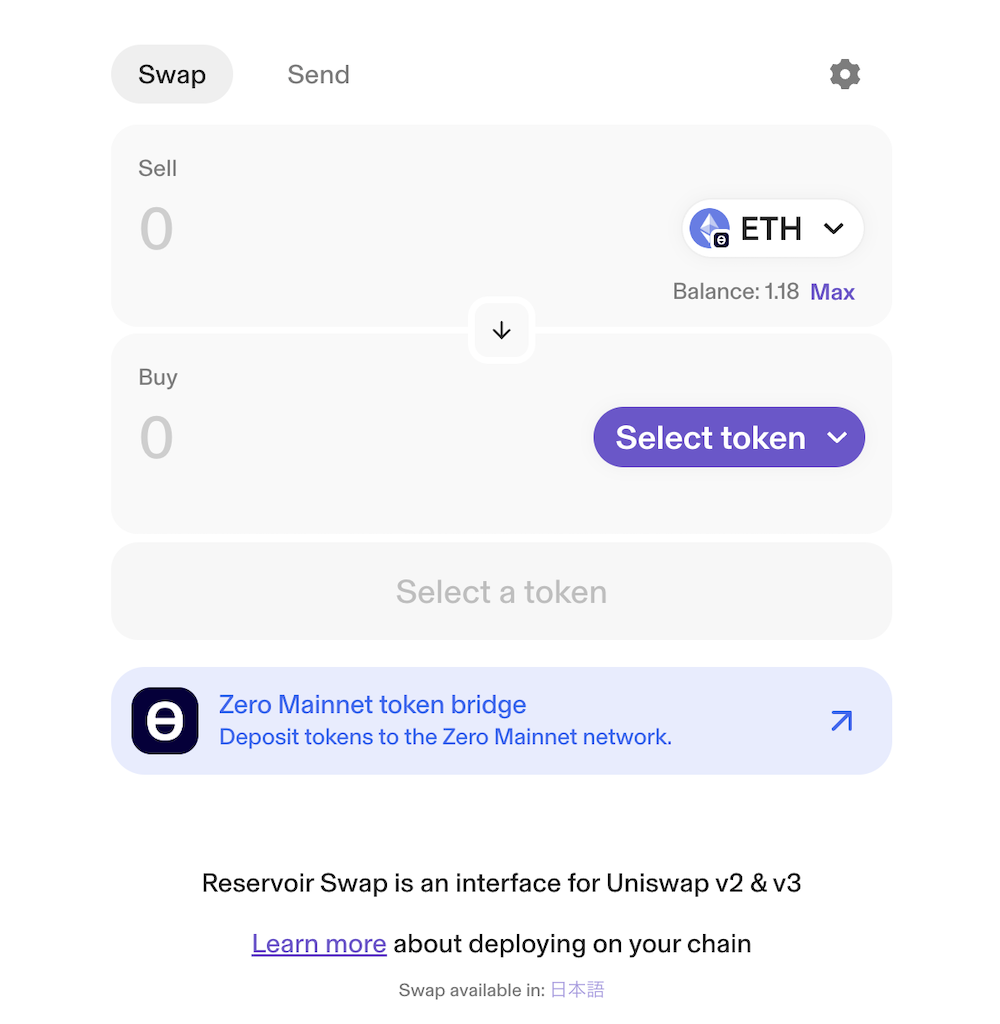
Task: Click the Balance: 1.18 text
Action: 735,292
